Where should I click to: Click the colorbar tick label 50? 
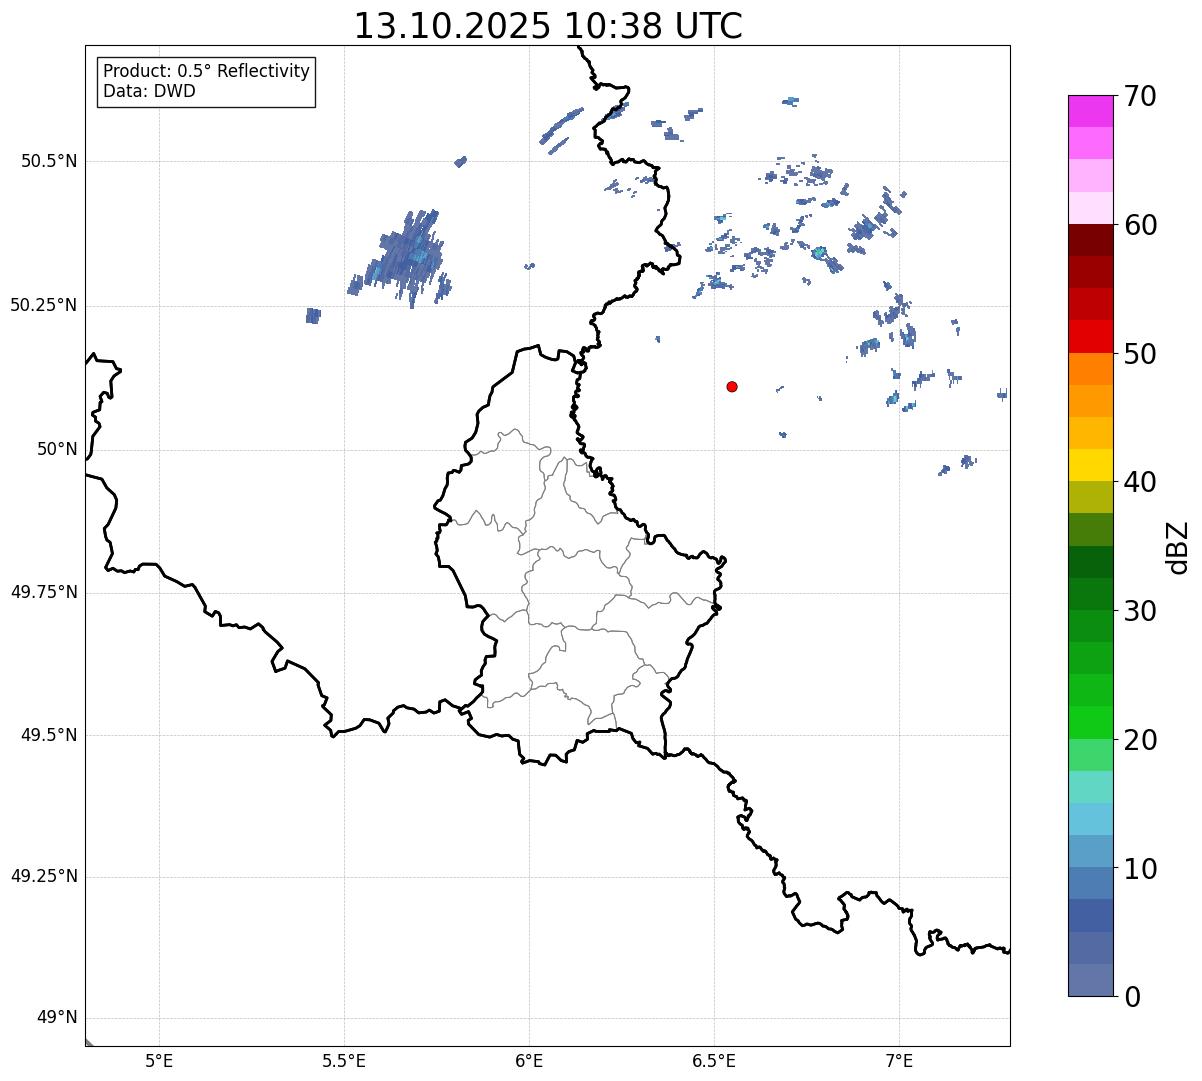1140,354
